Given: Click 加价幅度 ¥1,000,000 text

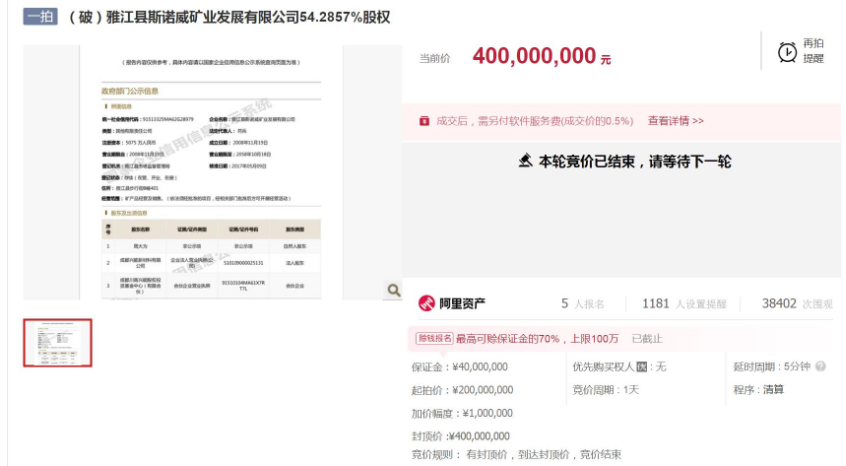Looking at the screenshot, I should (x=462, y=414).
